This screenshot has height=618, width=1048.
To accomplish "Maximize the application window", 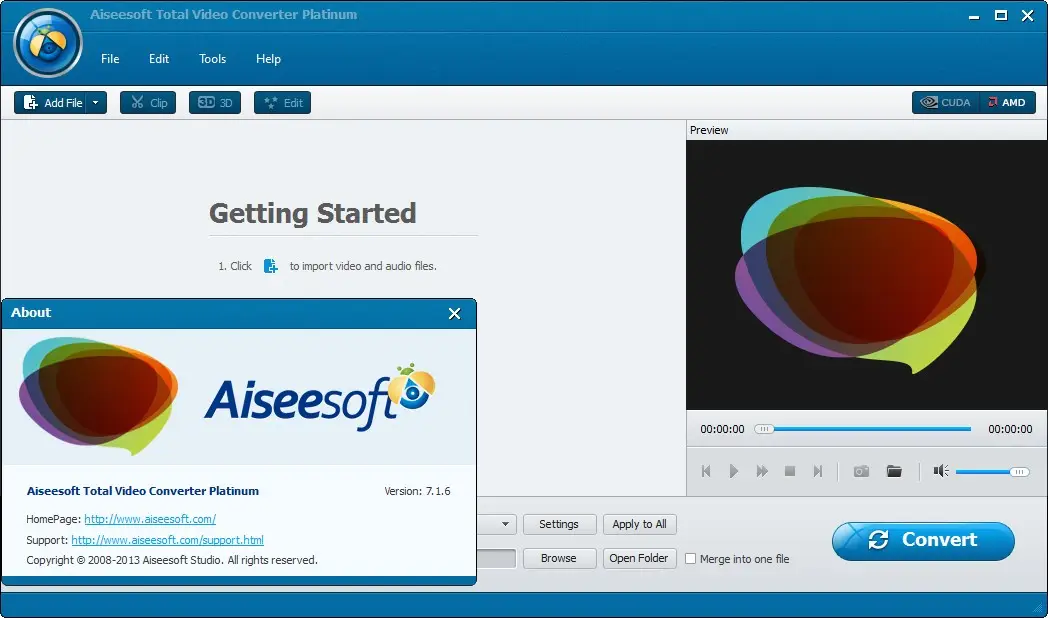I will coord(1001,15).
